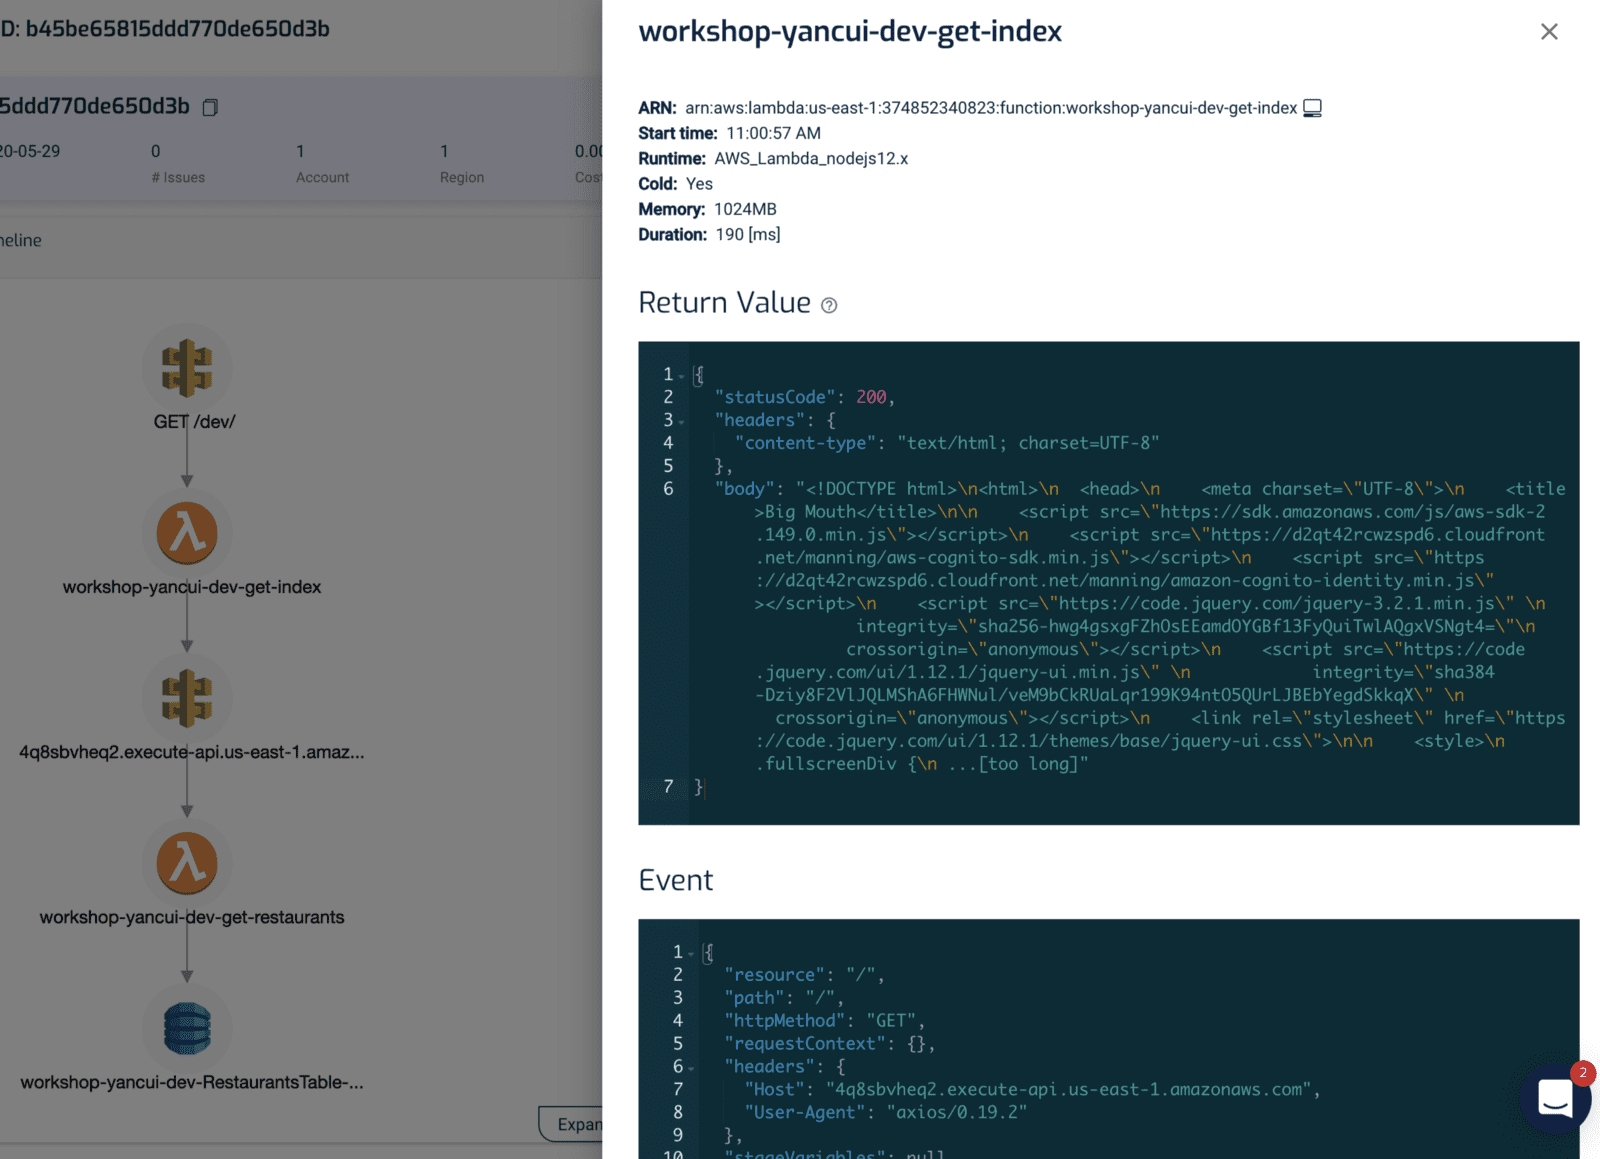
Task: Click the panel title workshop-yancui-dev-get-index
Action: click(850, 32)
